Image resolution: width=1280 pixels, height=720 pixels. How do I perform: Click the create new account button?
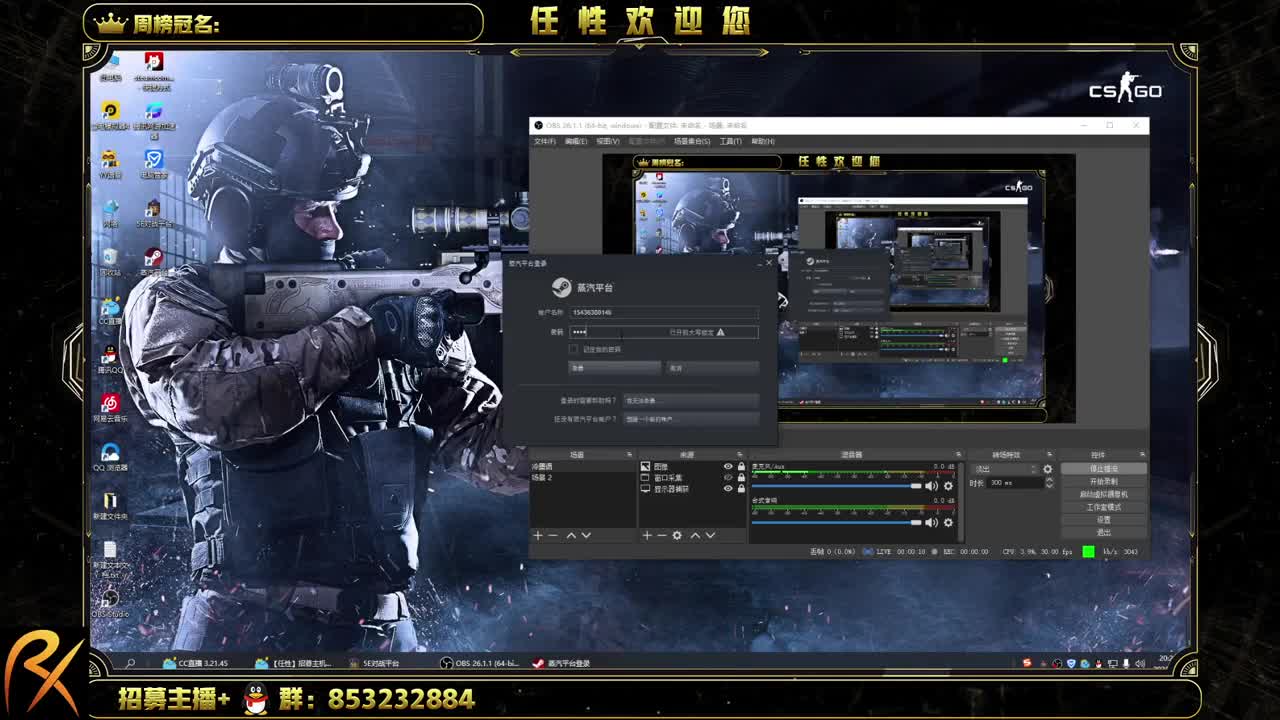690,419
